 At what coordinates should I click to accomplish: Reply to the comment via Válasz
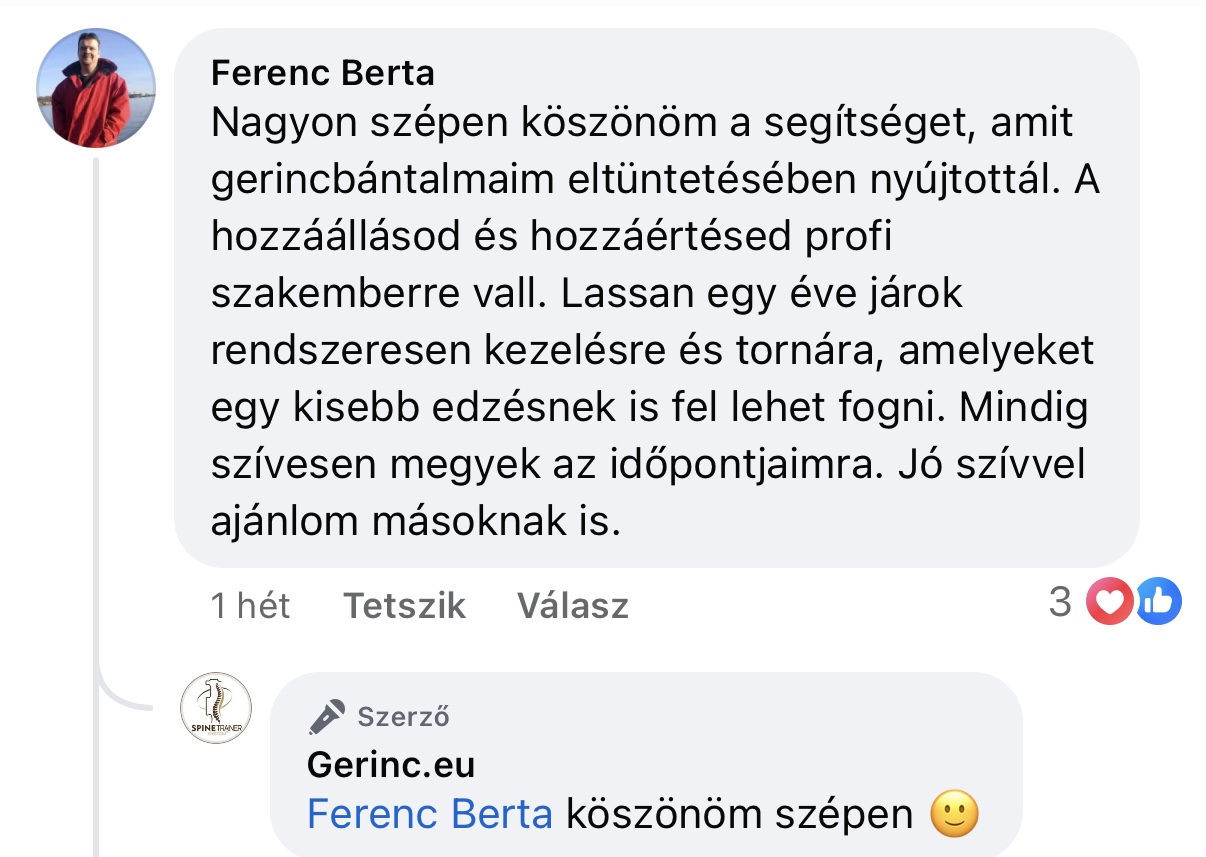[x=572, y=606]
